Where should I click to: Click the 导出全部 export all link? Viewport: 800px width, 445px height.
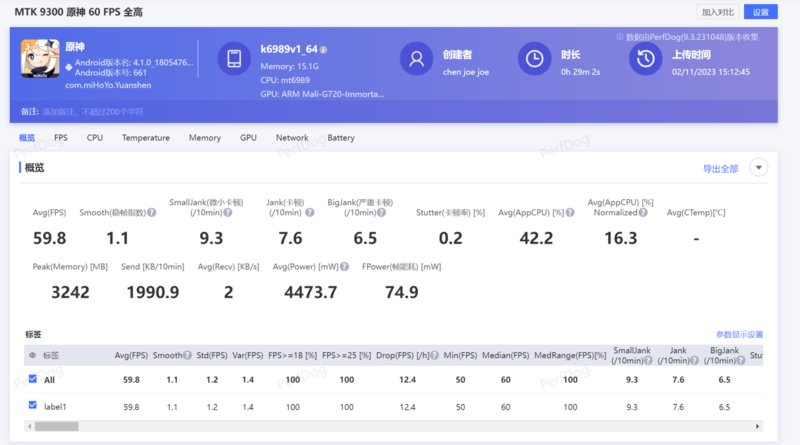pyautogui.click(x=720, y=169)
